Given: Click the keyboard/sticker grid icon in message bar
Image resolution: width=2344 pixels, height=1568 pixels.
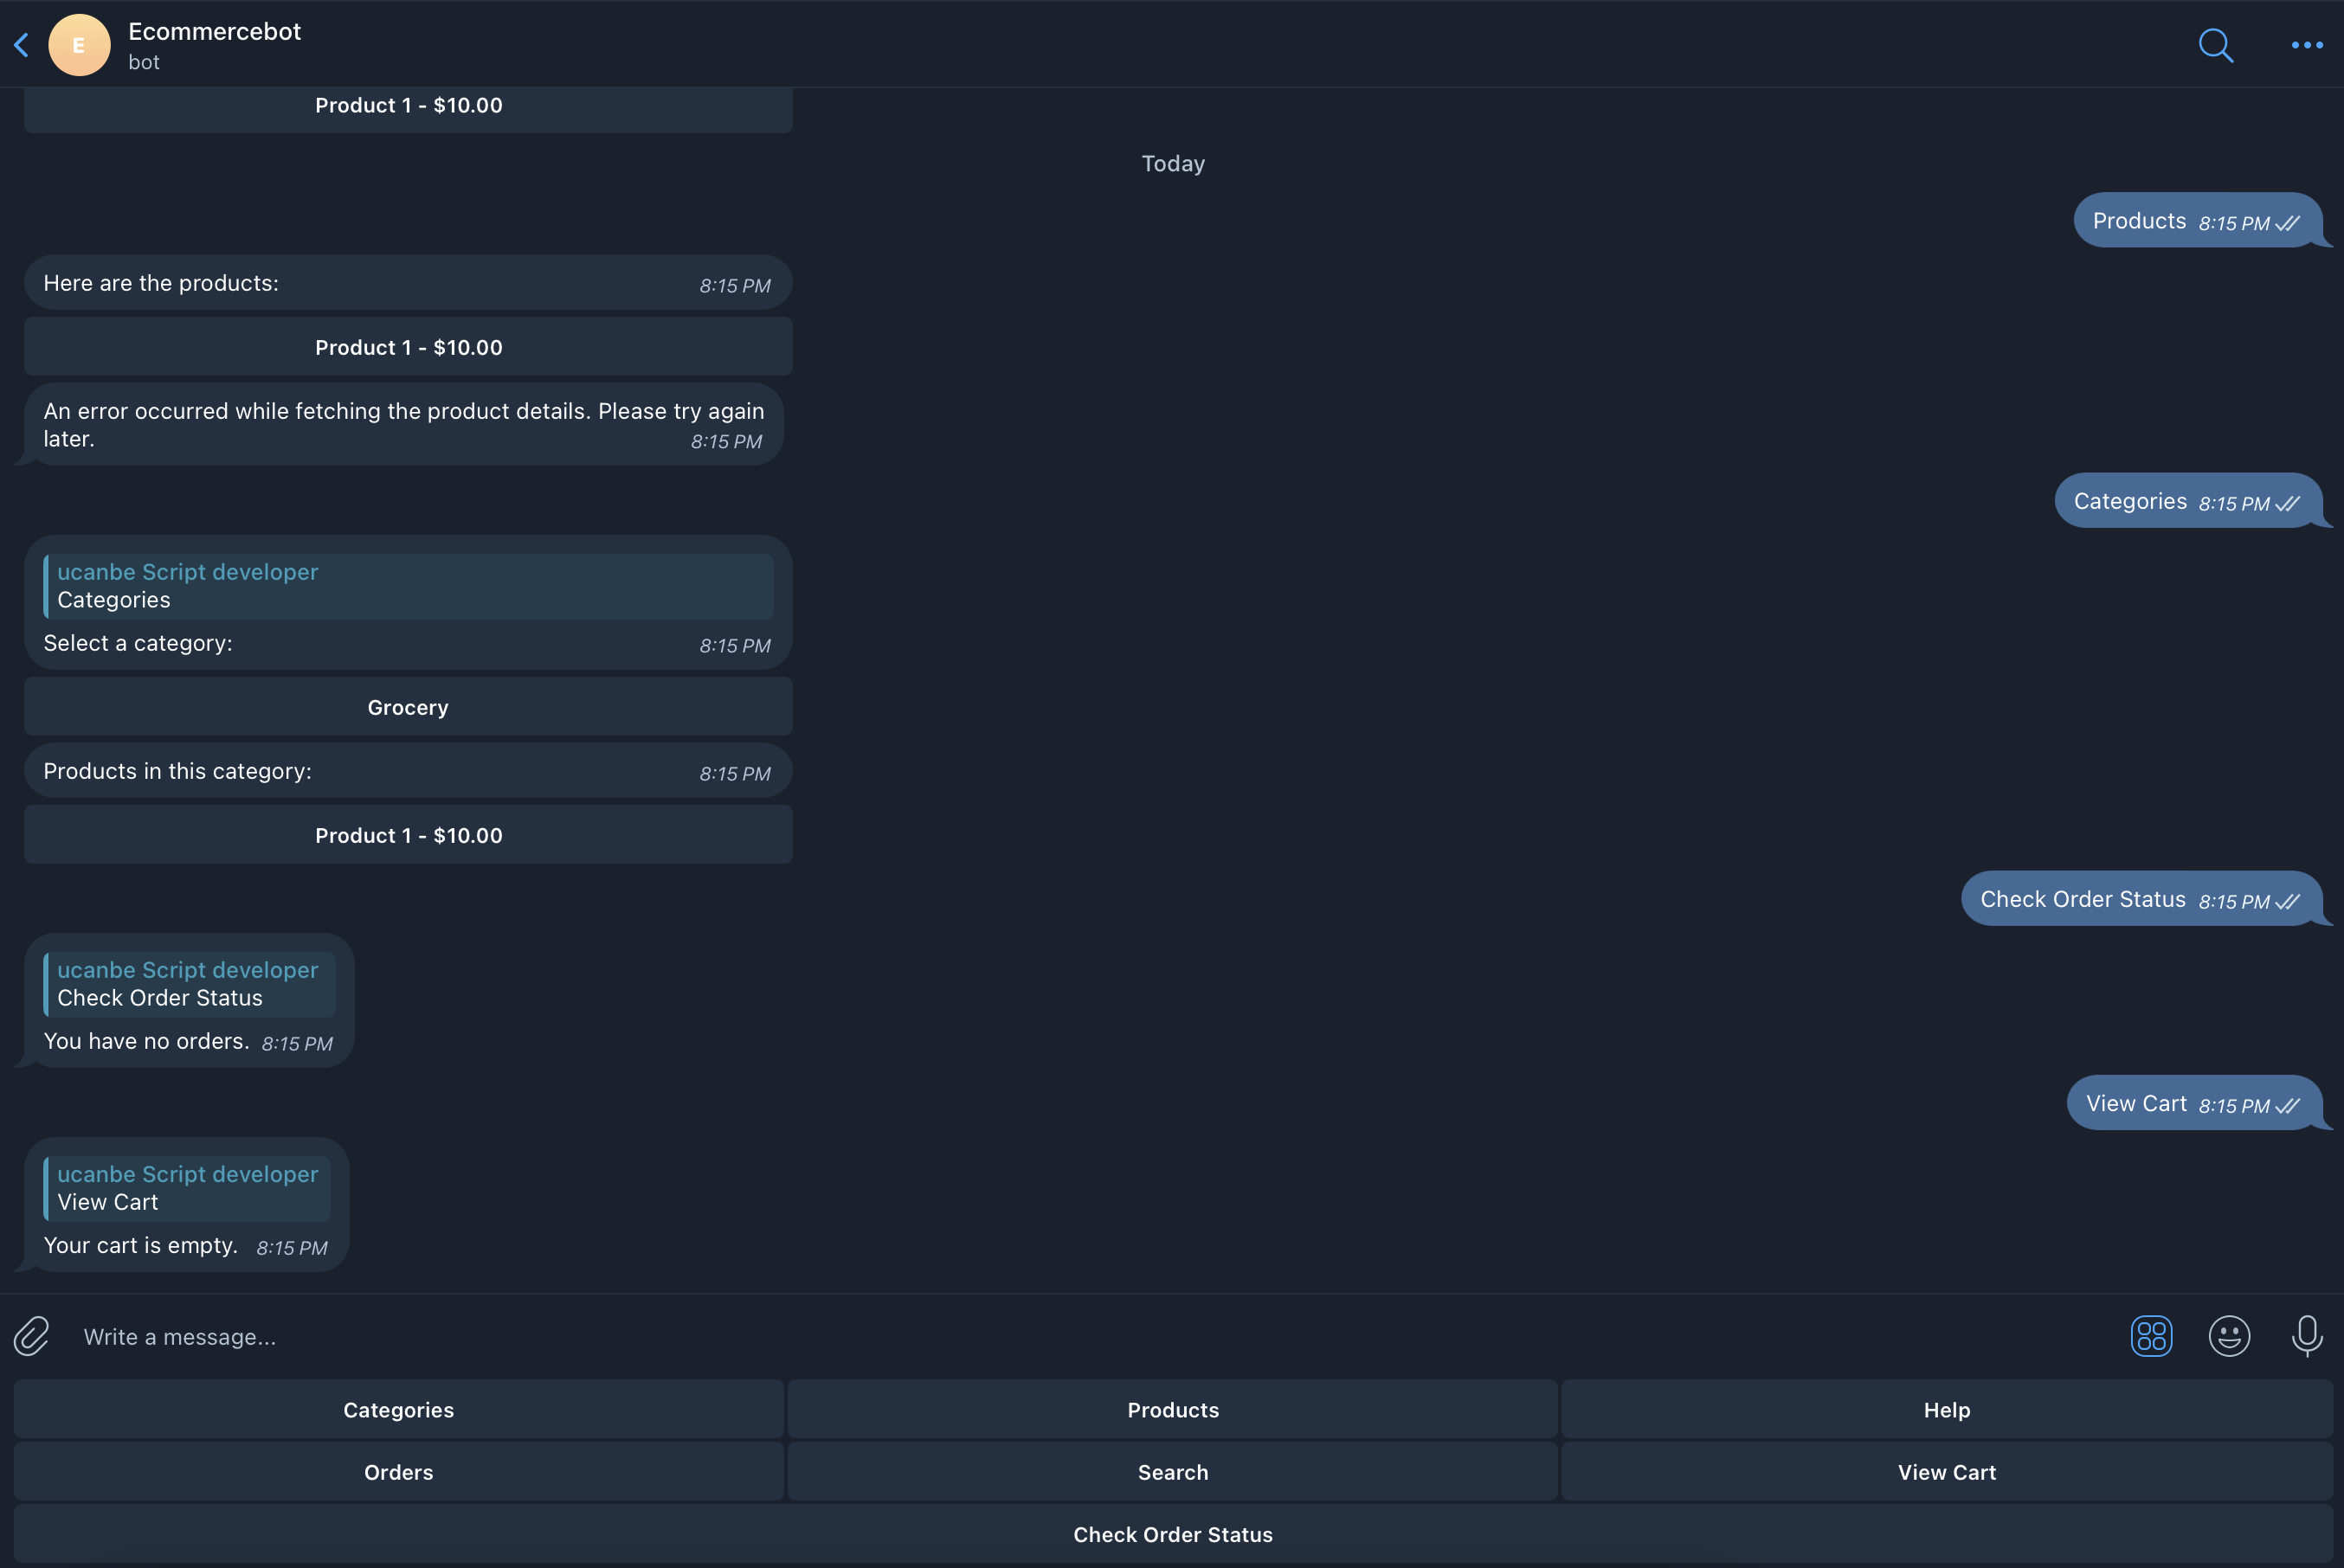Looking at the screenshot, I should click(x=2152, y=1335).
